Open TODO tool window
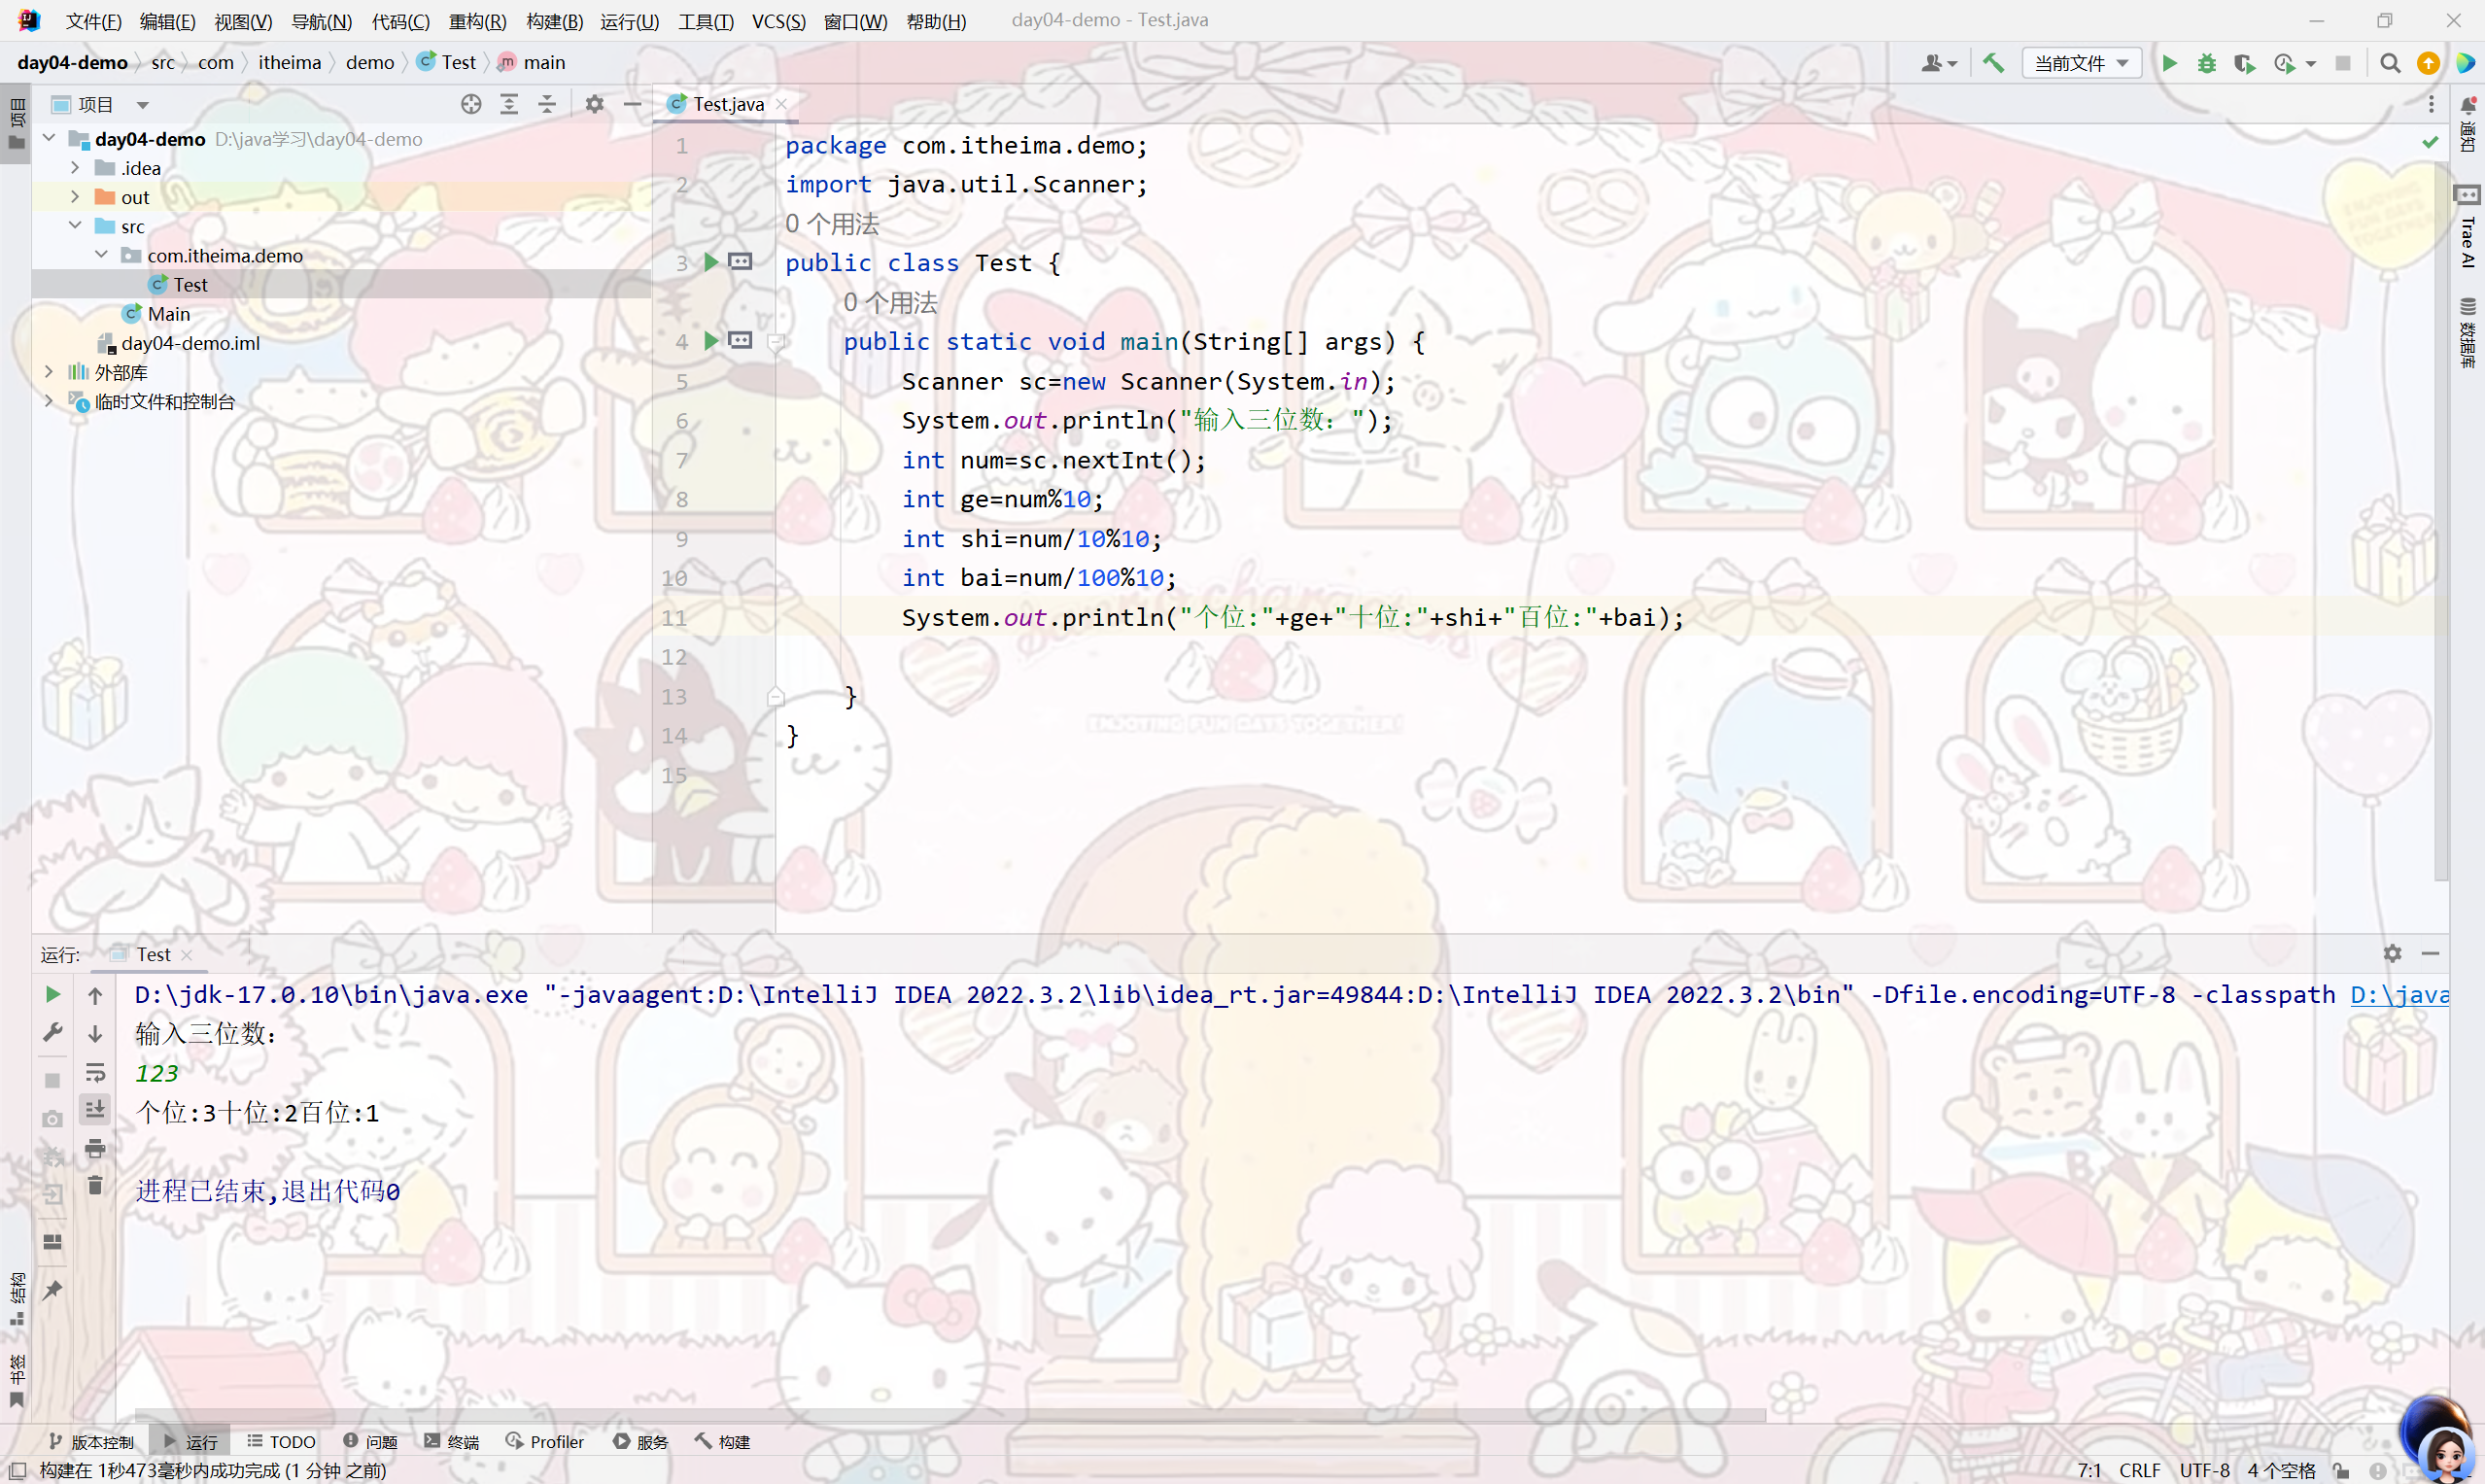 pyautogui.click(x=281, y=1441)
